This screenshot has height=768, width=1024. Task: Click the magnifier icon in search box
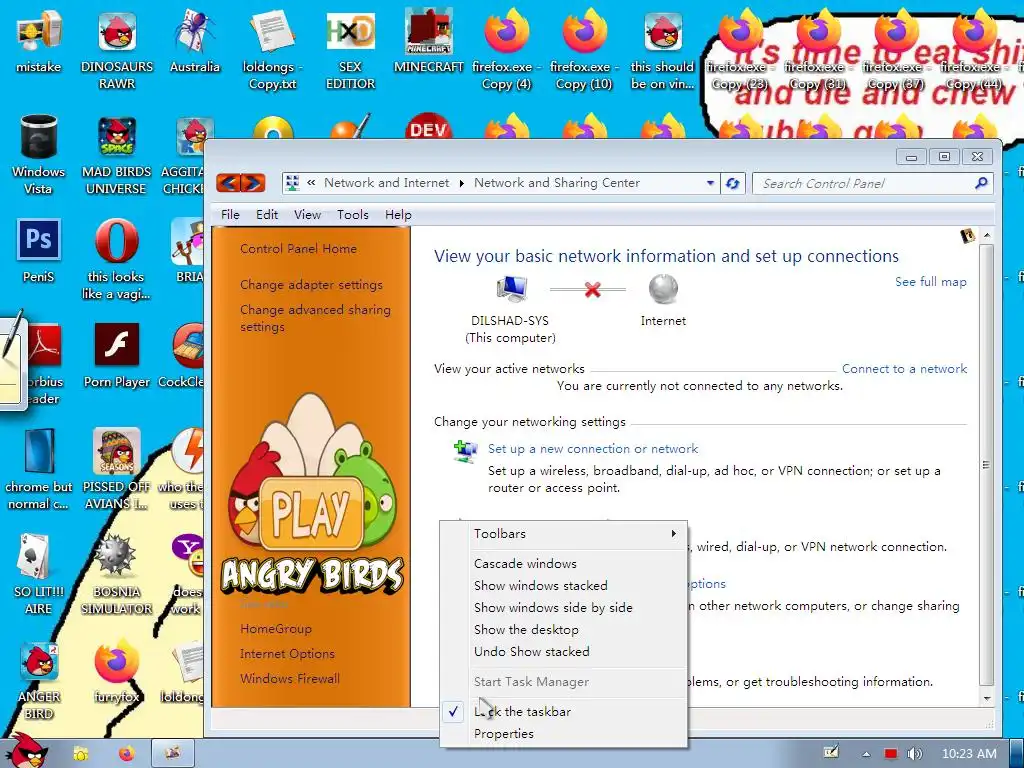click(981, 184)
